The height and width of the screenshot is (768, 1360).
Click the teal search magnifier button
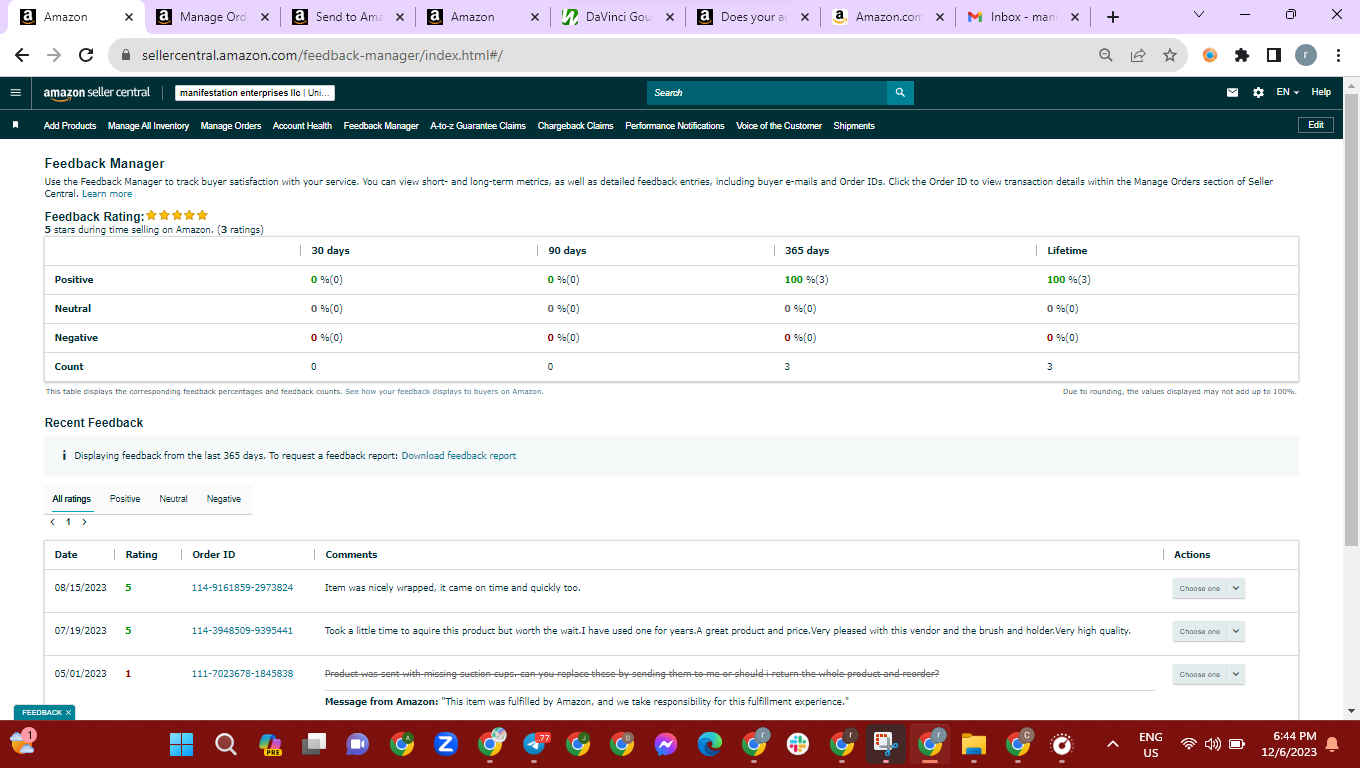click(900, 93)
